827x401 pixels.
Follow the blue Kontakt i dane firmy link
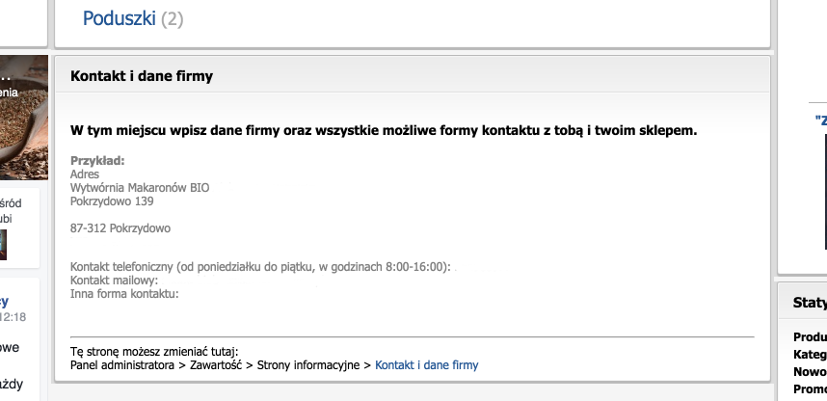pos(426,365)
